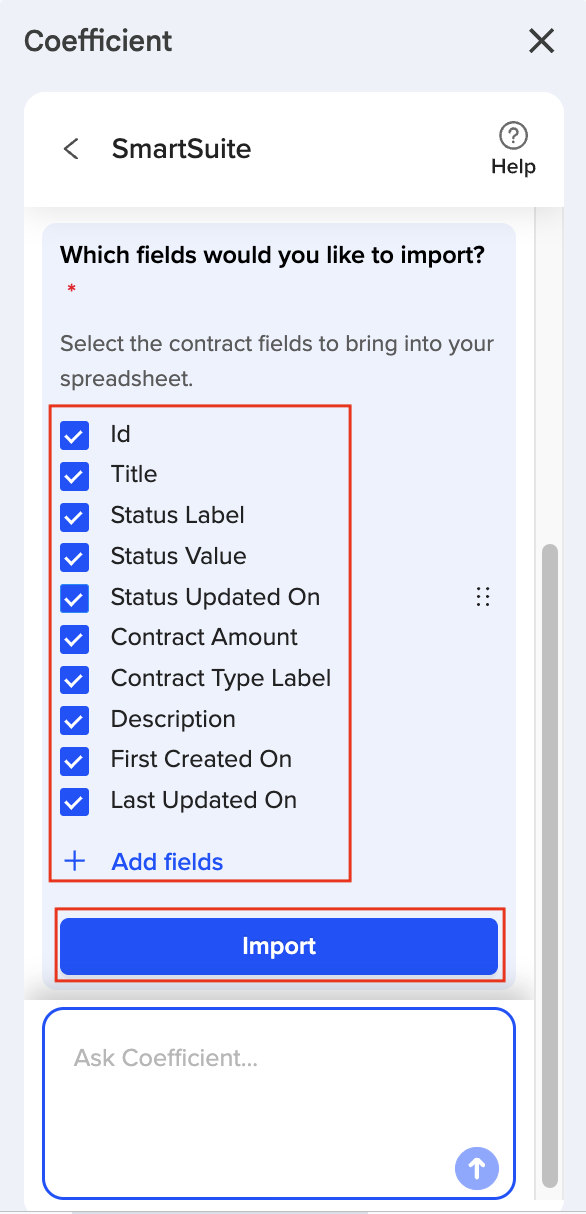The height and width of the screenshot is (1214, 586).
Task: Close the Coefficient sidebar panel
Action: point(541,41)
